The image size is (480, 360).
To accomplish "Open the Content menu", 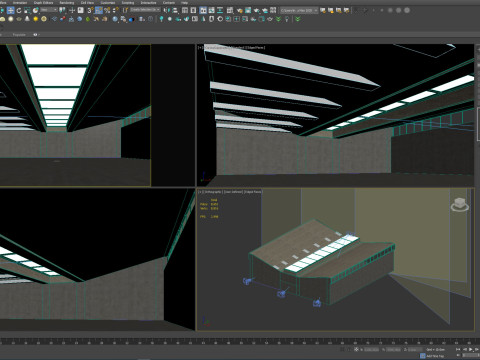I will (x=169, y=3).
